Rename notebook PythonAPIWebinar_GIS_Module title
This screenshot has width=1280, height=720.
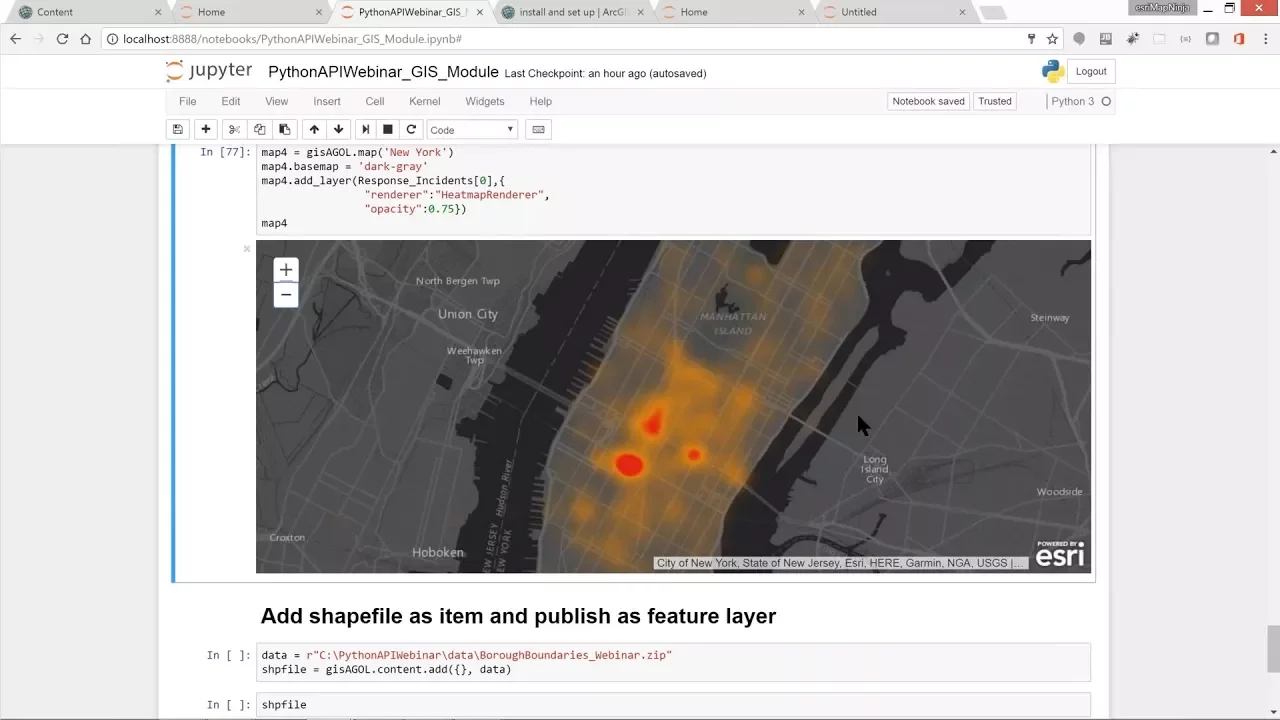pos(383,72)
